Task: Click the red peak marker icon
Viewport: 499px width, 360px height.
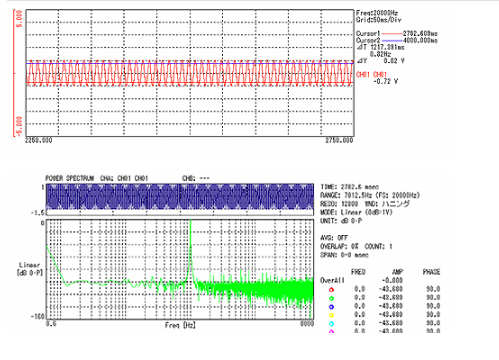Action: coord(331,290)
